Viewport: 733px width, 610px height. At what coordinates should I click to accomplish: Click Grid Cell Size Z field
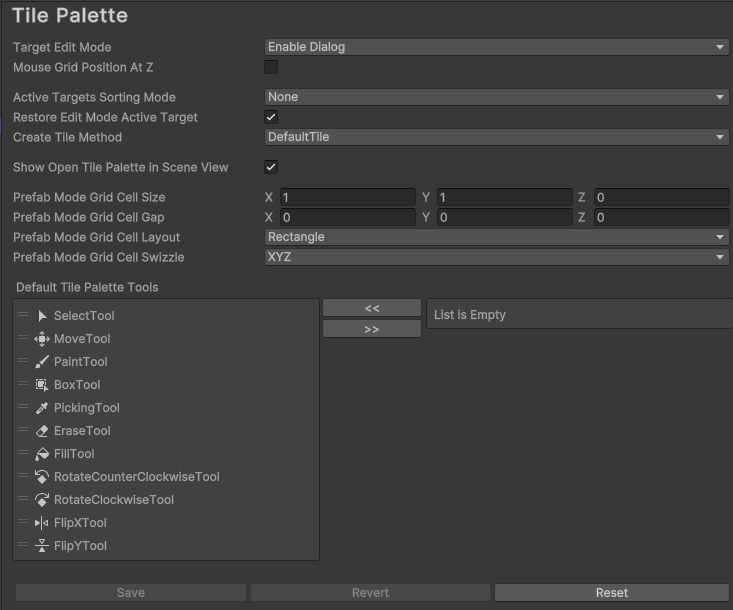click(x=661, y=197)
